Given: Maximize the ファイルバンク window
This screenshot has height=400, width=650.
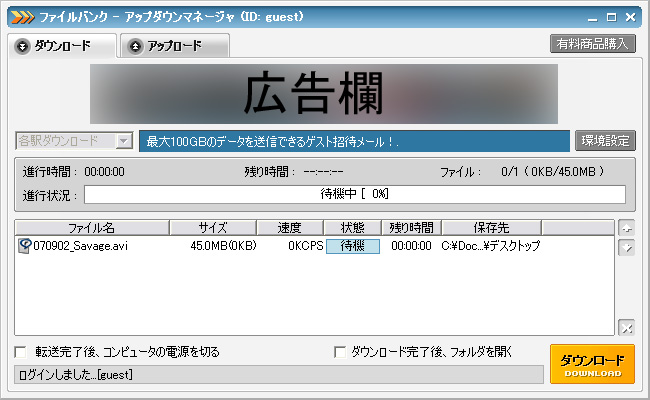Looking at the screenshot, I should [611, 17].
